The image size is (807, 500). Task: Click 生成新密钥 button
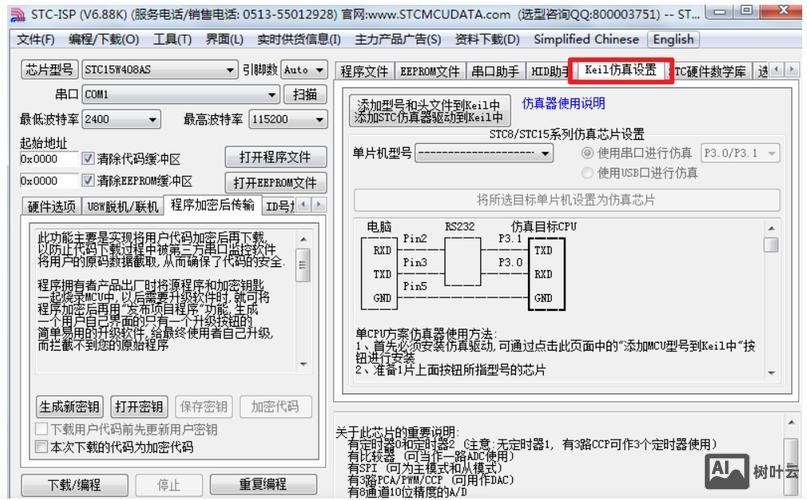69,407
